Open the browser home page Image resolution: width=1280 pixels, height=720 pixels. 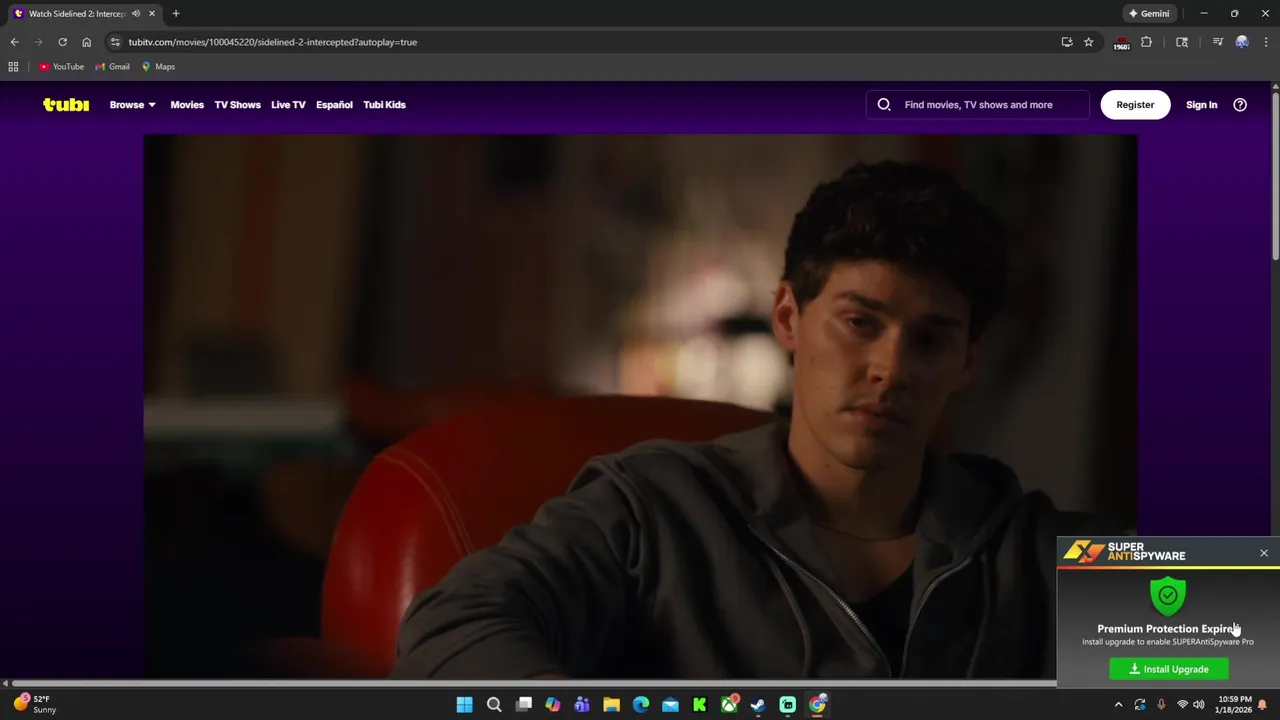click(86, 42)
